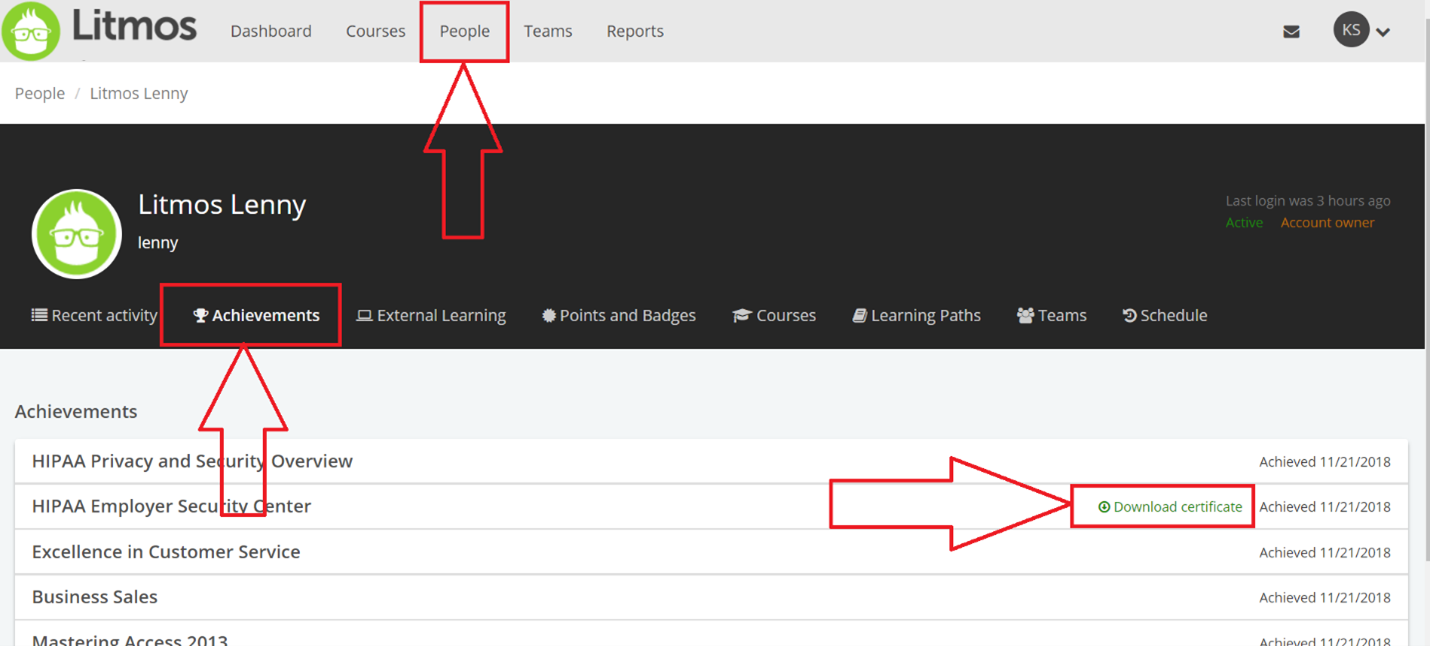View the Points and Badges tab
Image resolution: width=1430 pixels, height=646 pixels.
coord(619,315)
